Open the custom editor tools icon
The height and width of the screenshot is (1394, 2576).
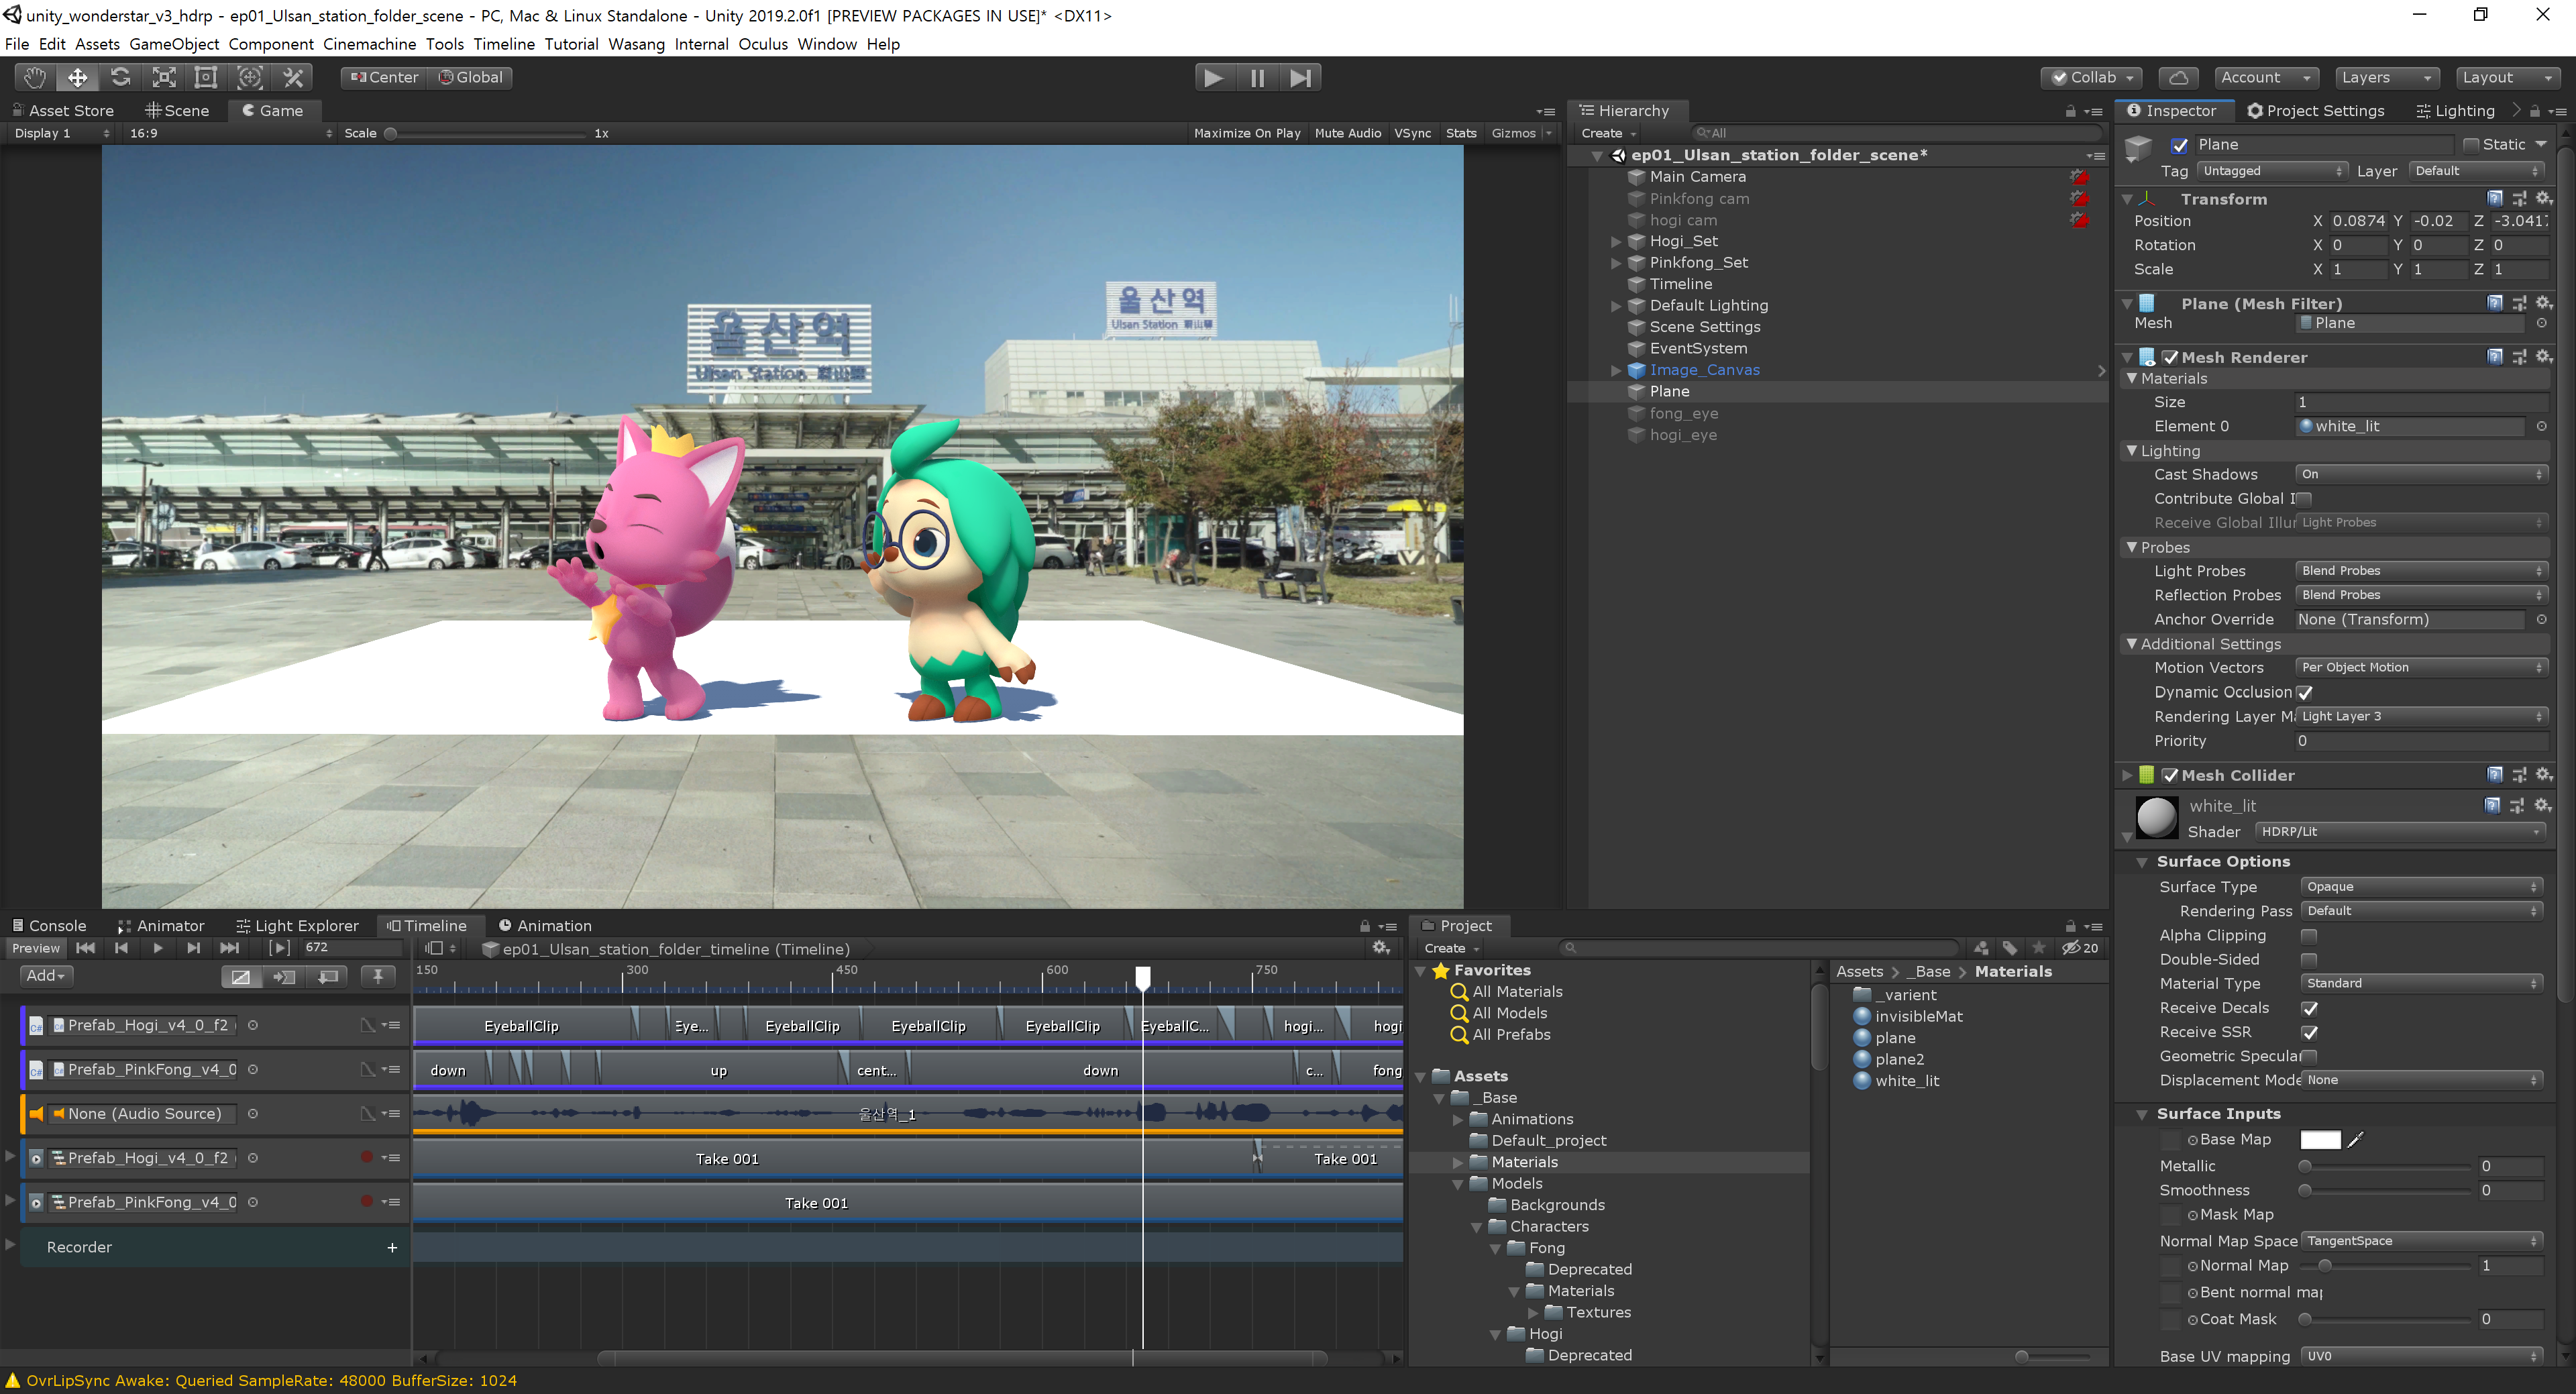click(x=293, y=77)
